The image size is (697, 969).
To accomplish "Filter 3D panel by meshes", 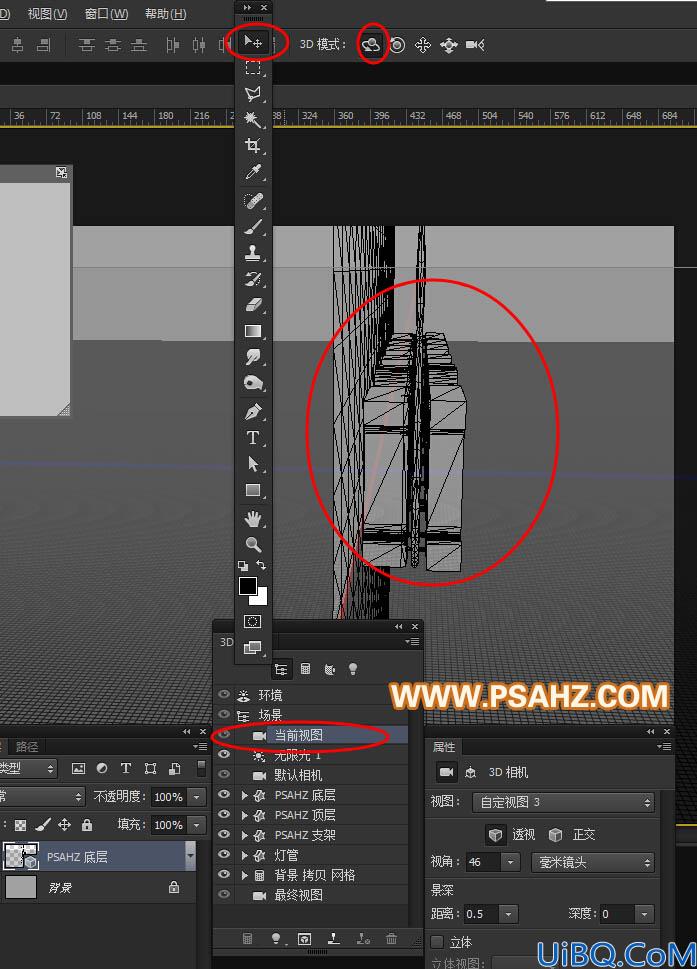I will tap(305, 669).
